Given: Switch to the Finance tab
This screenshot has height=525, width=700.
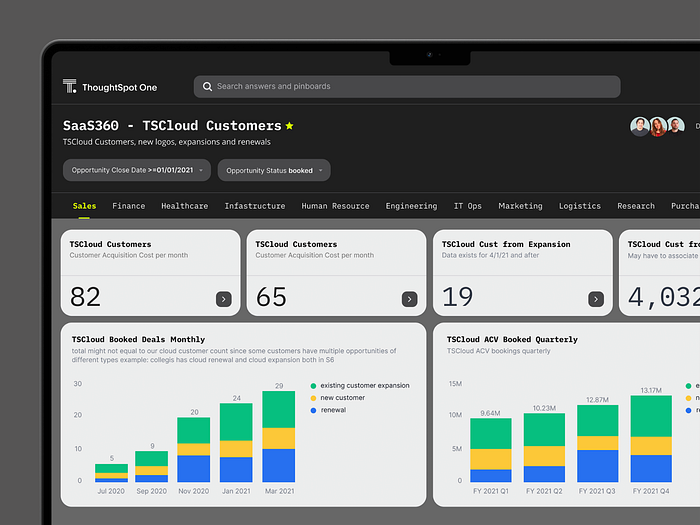Looking at the screenshot, I should coord(129,206).
